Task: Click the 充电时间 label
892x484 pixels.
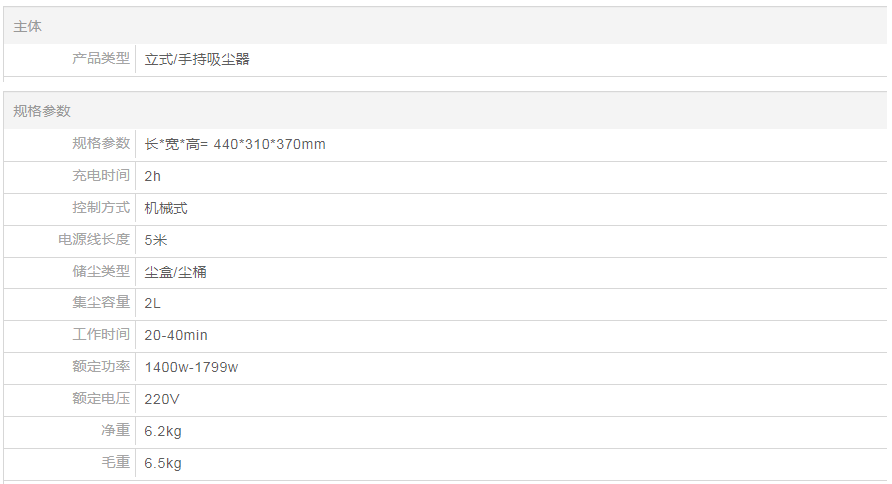Action: coord(101,176)
